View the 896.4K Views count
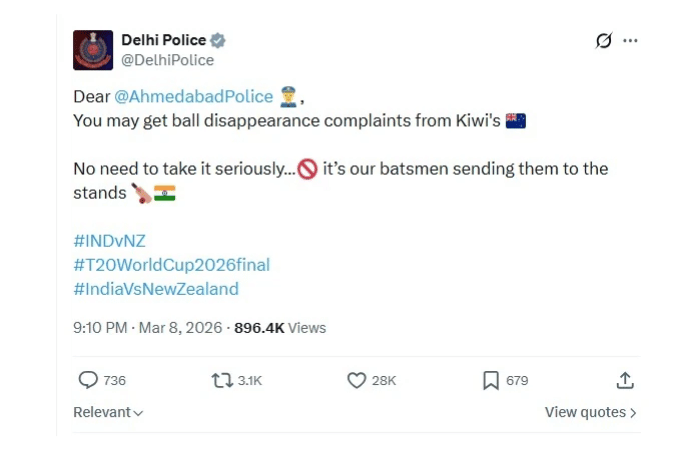700x450 pixels. point(280,327)
